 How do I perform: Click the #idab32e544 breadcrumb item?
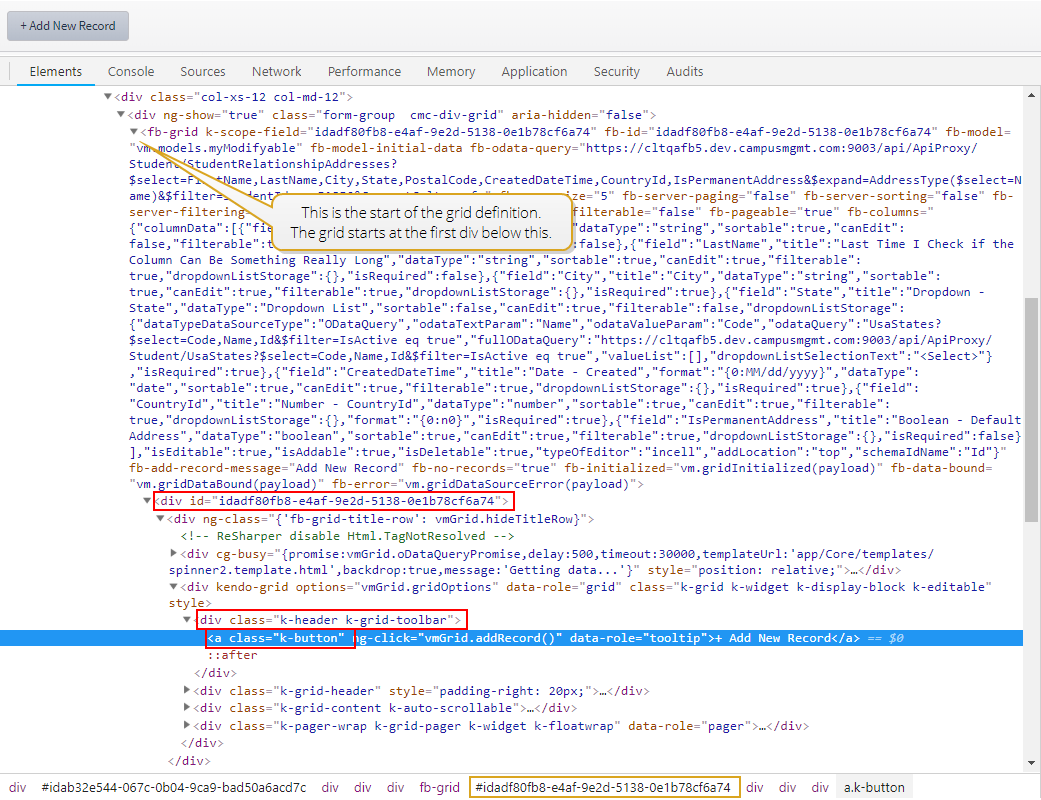[174, 787]
